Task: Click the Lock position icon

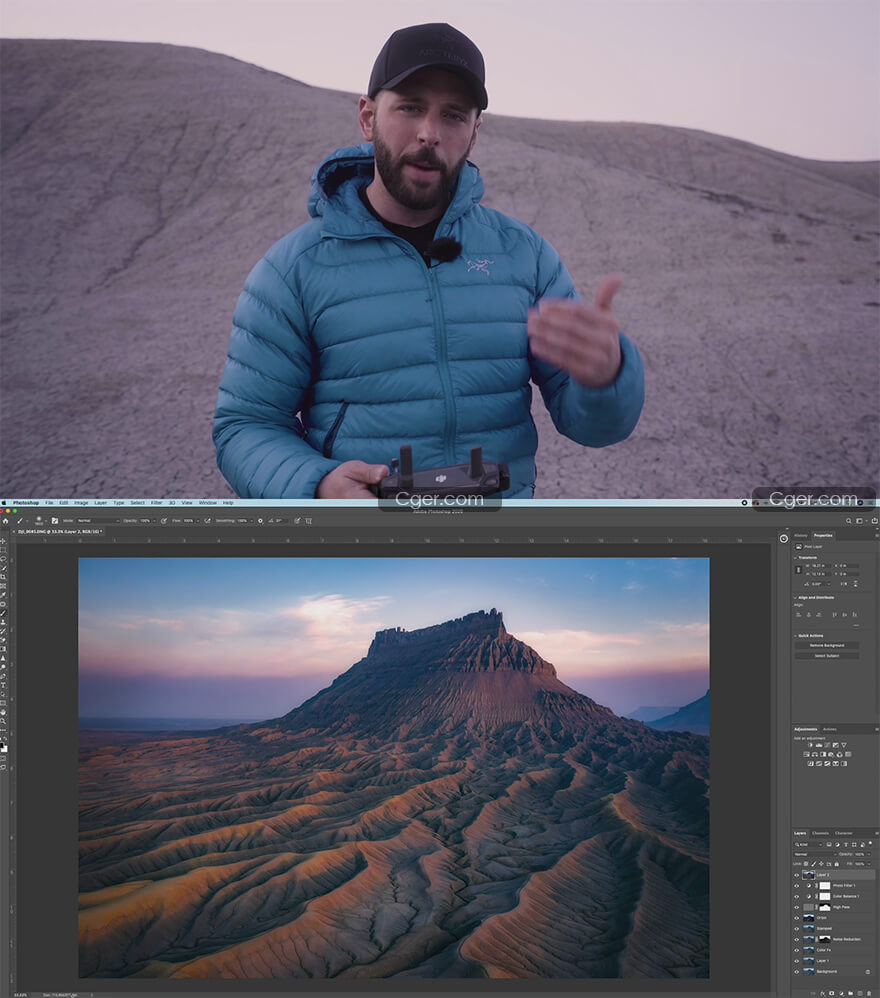Action: [x=821, y=864]
